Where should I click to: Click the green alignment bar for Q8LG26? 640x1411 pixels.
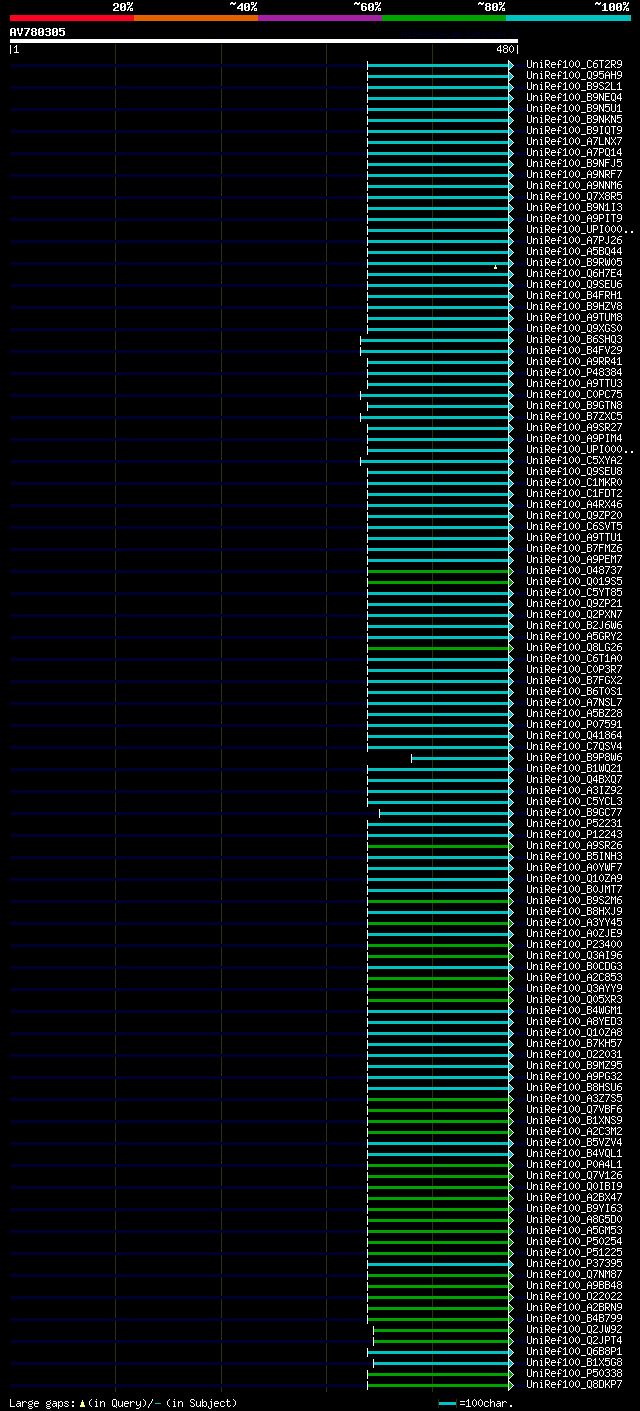click(x=439, y=648)
